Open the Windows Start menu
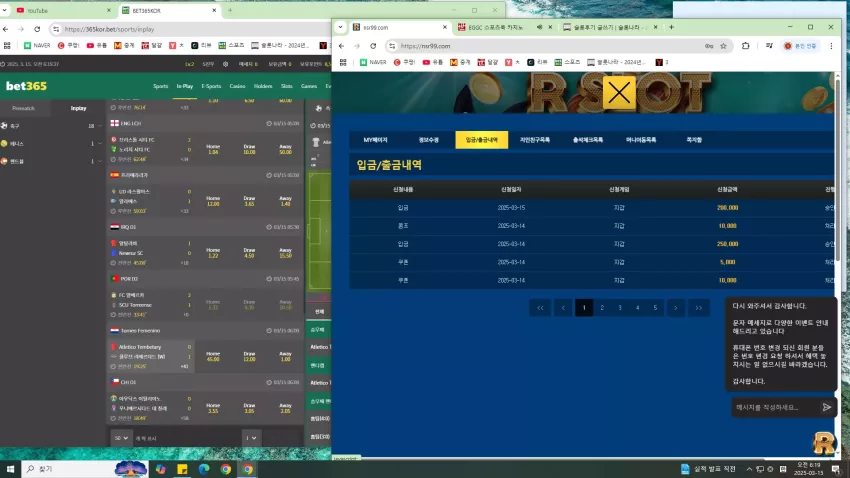The height and width of the screenshot is (478, 850). coord(10,469)
